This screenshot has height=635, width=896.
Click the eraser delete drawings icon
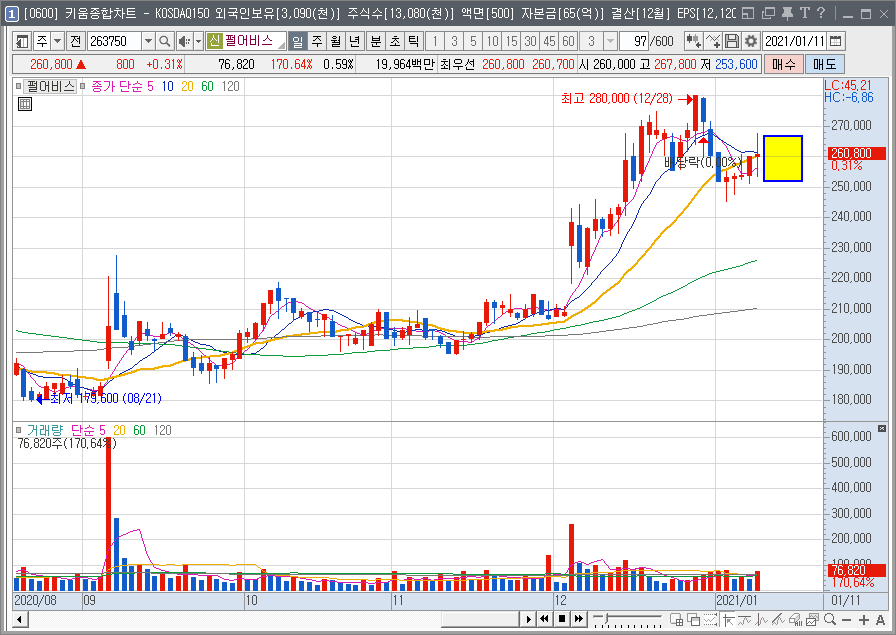pos(795,620)
